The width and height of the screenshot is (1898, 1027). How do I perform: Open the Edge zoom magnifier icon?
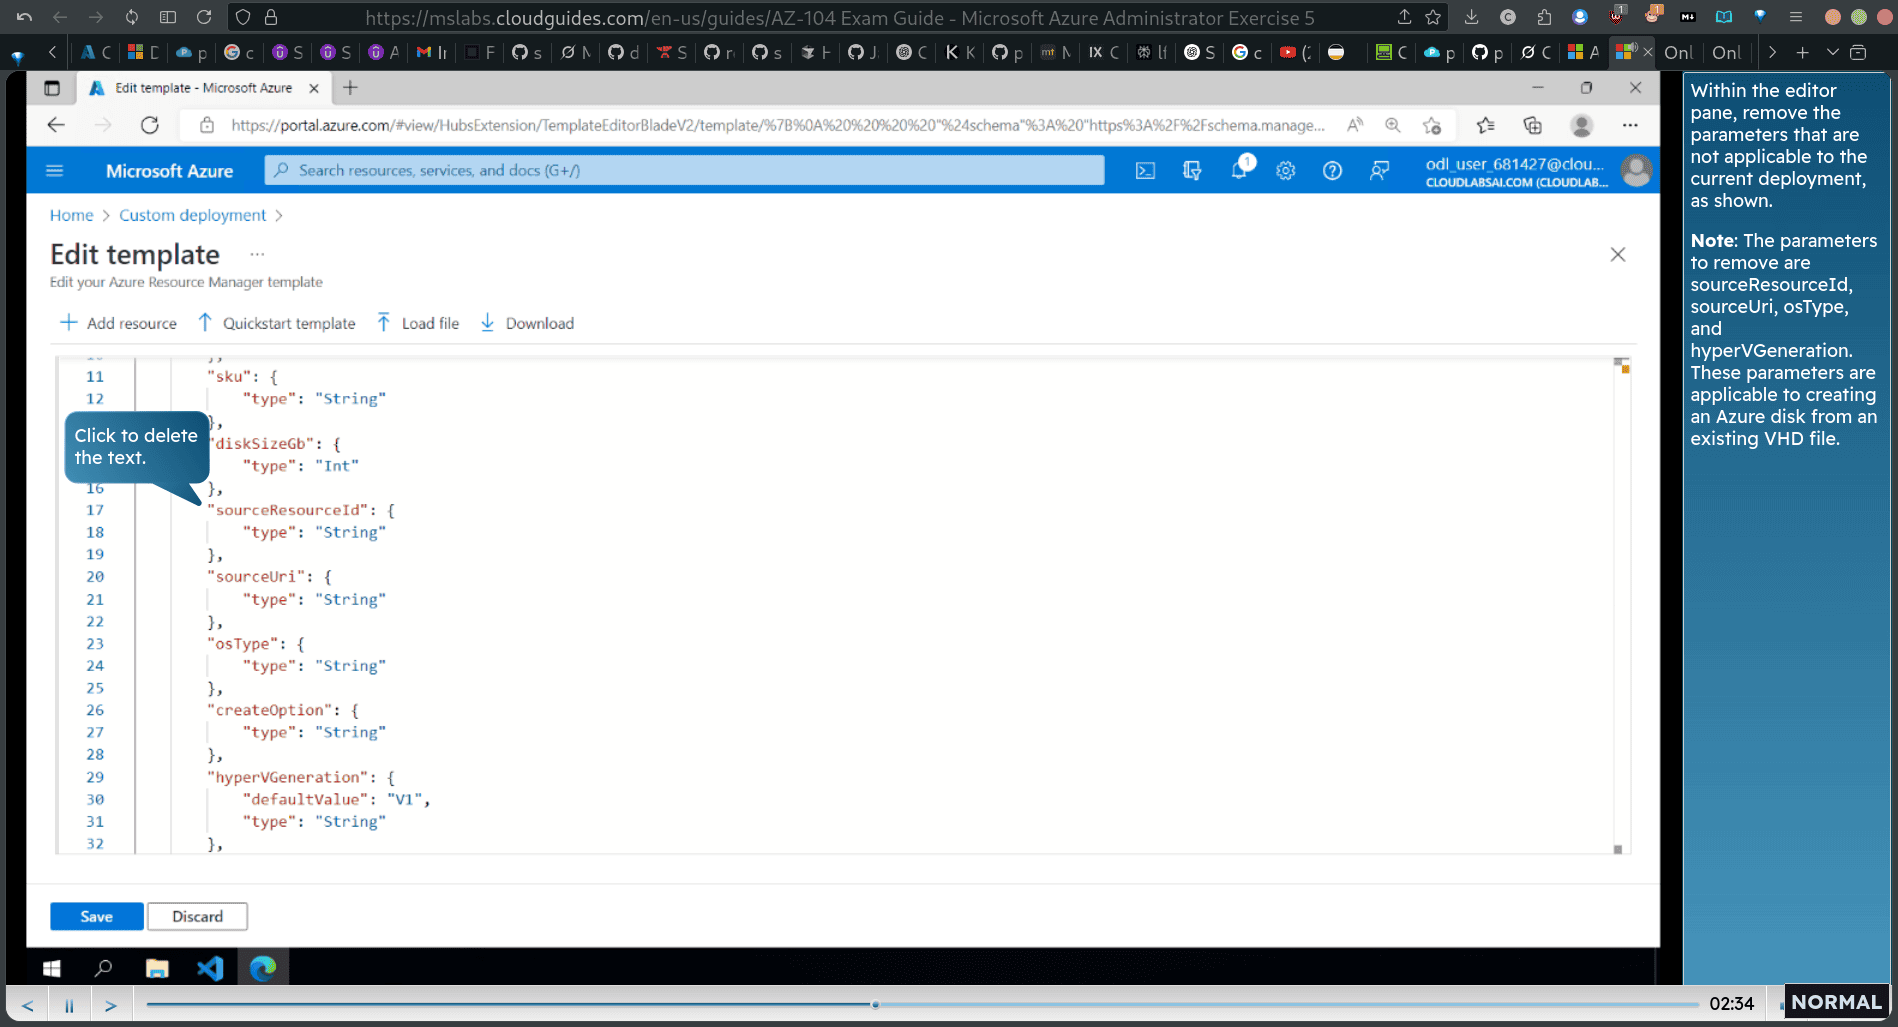click(x=1393, y=125)
